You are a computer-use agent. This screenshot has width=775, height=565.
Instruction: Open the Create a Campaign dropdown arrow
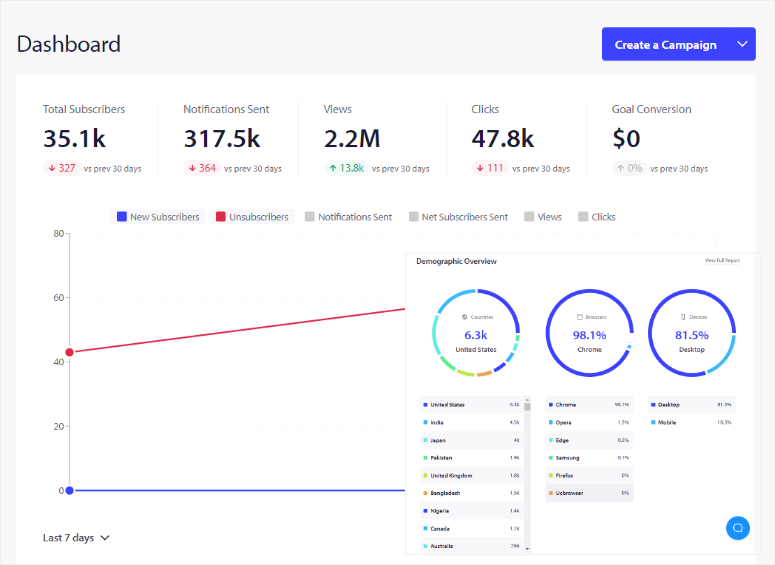coord(742,44)
